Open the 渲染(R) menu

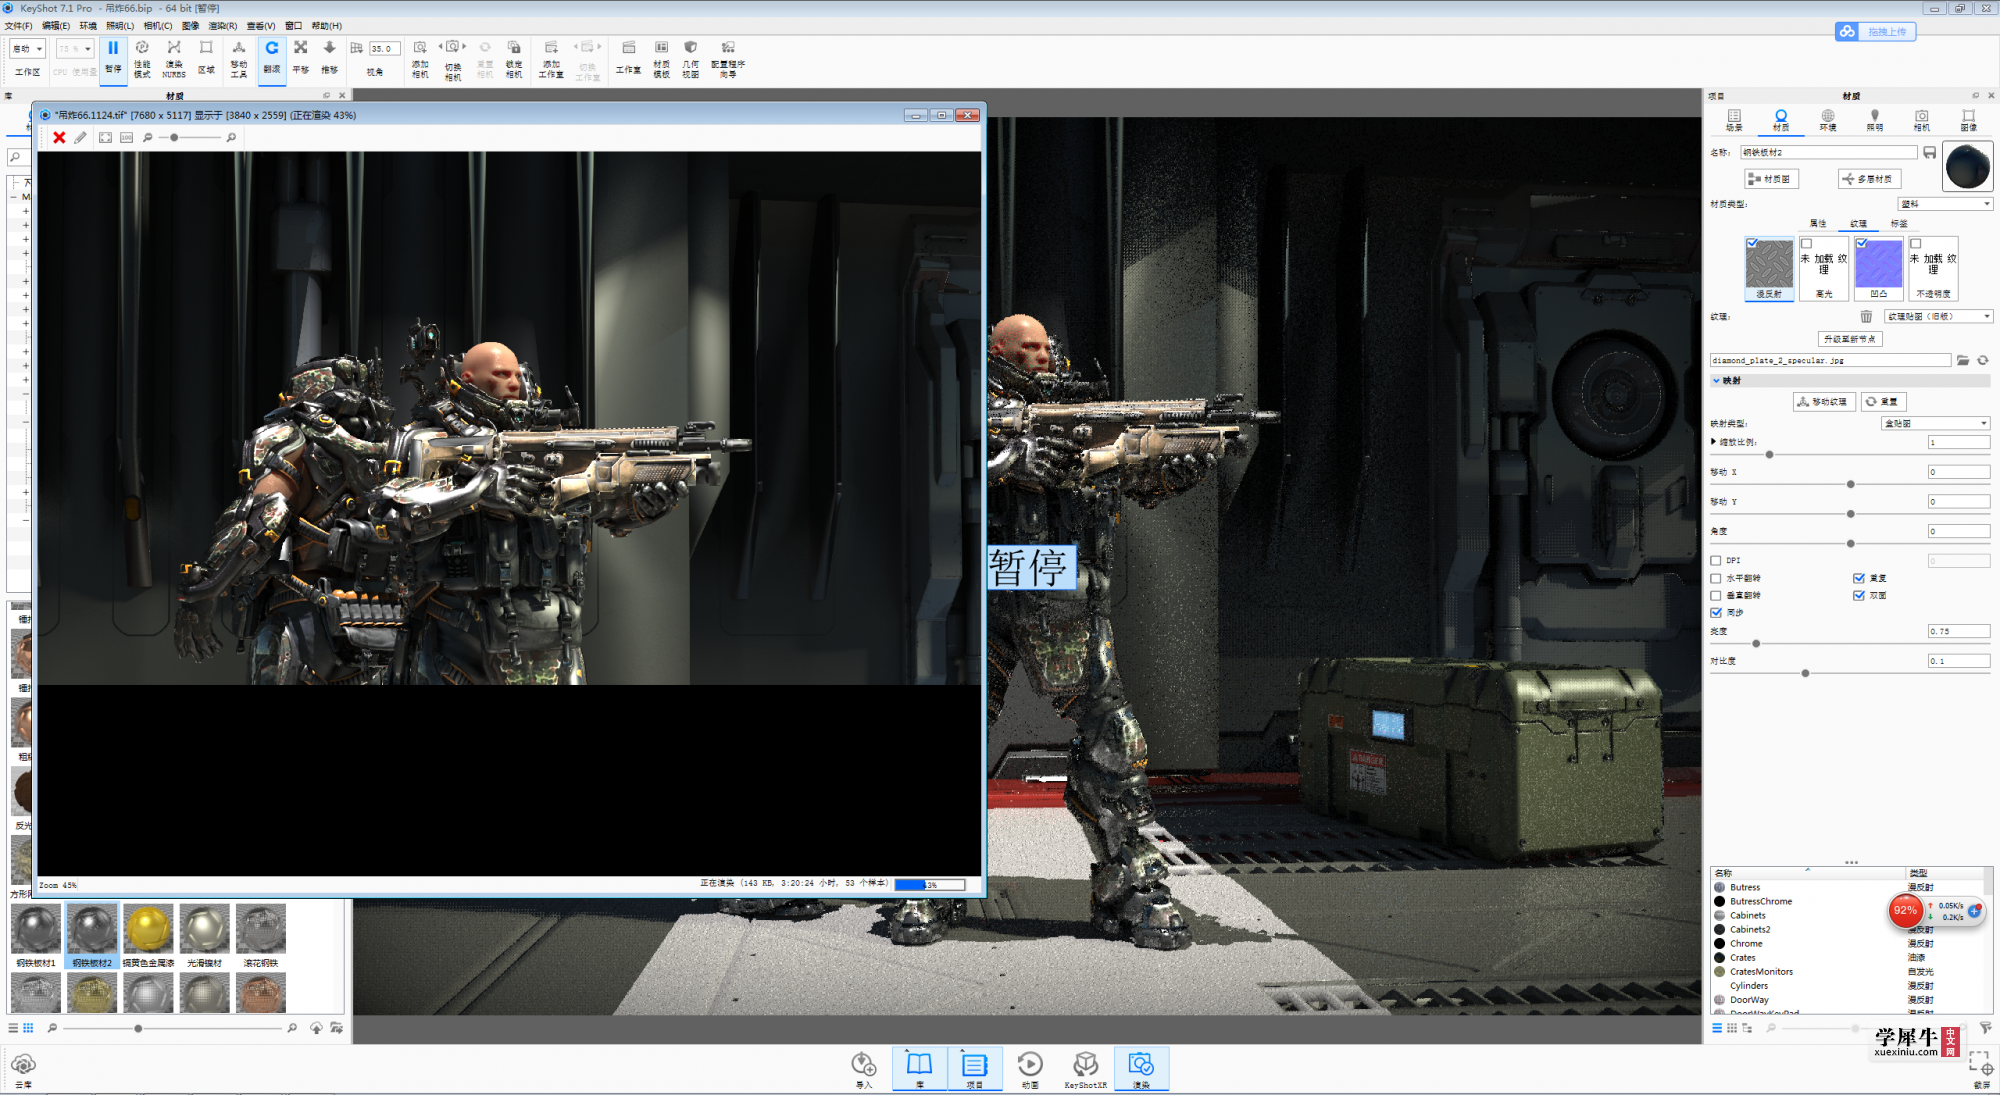pos(223,26)
